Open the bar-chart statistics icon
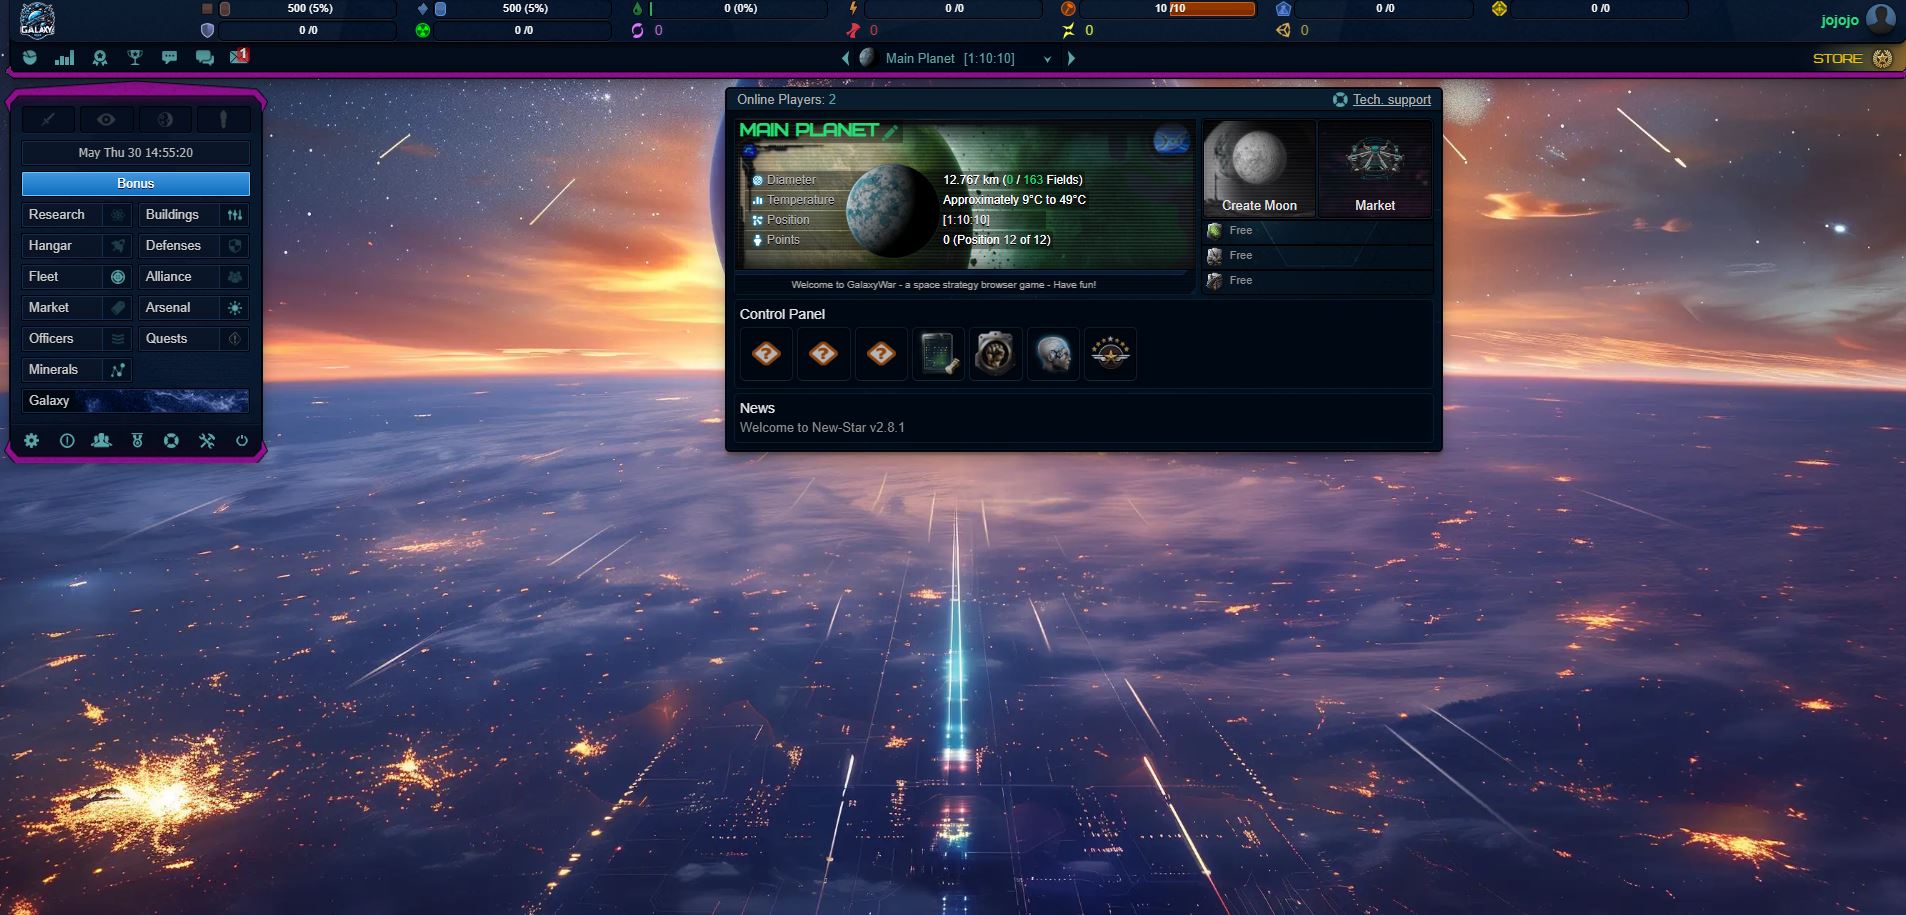The width and height of the screenshot is (1906, 915). pos(65,58)
